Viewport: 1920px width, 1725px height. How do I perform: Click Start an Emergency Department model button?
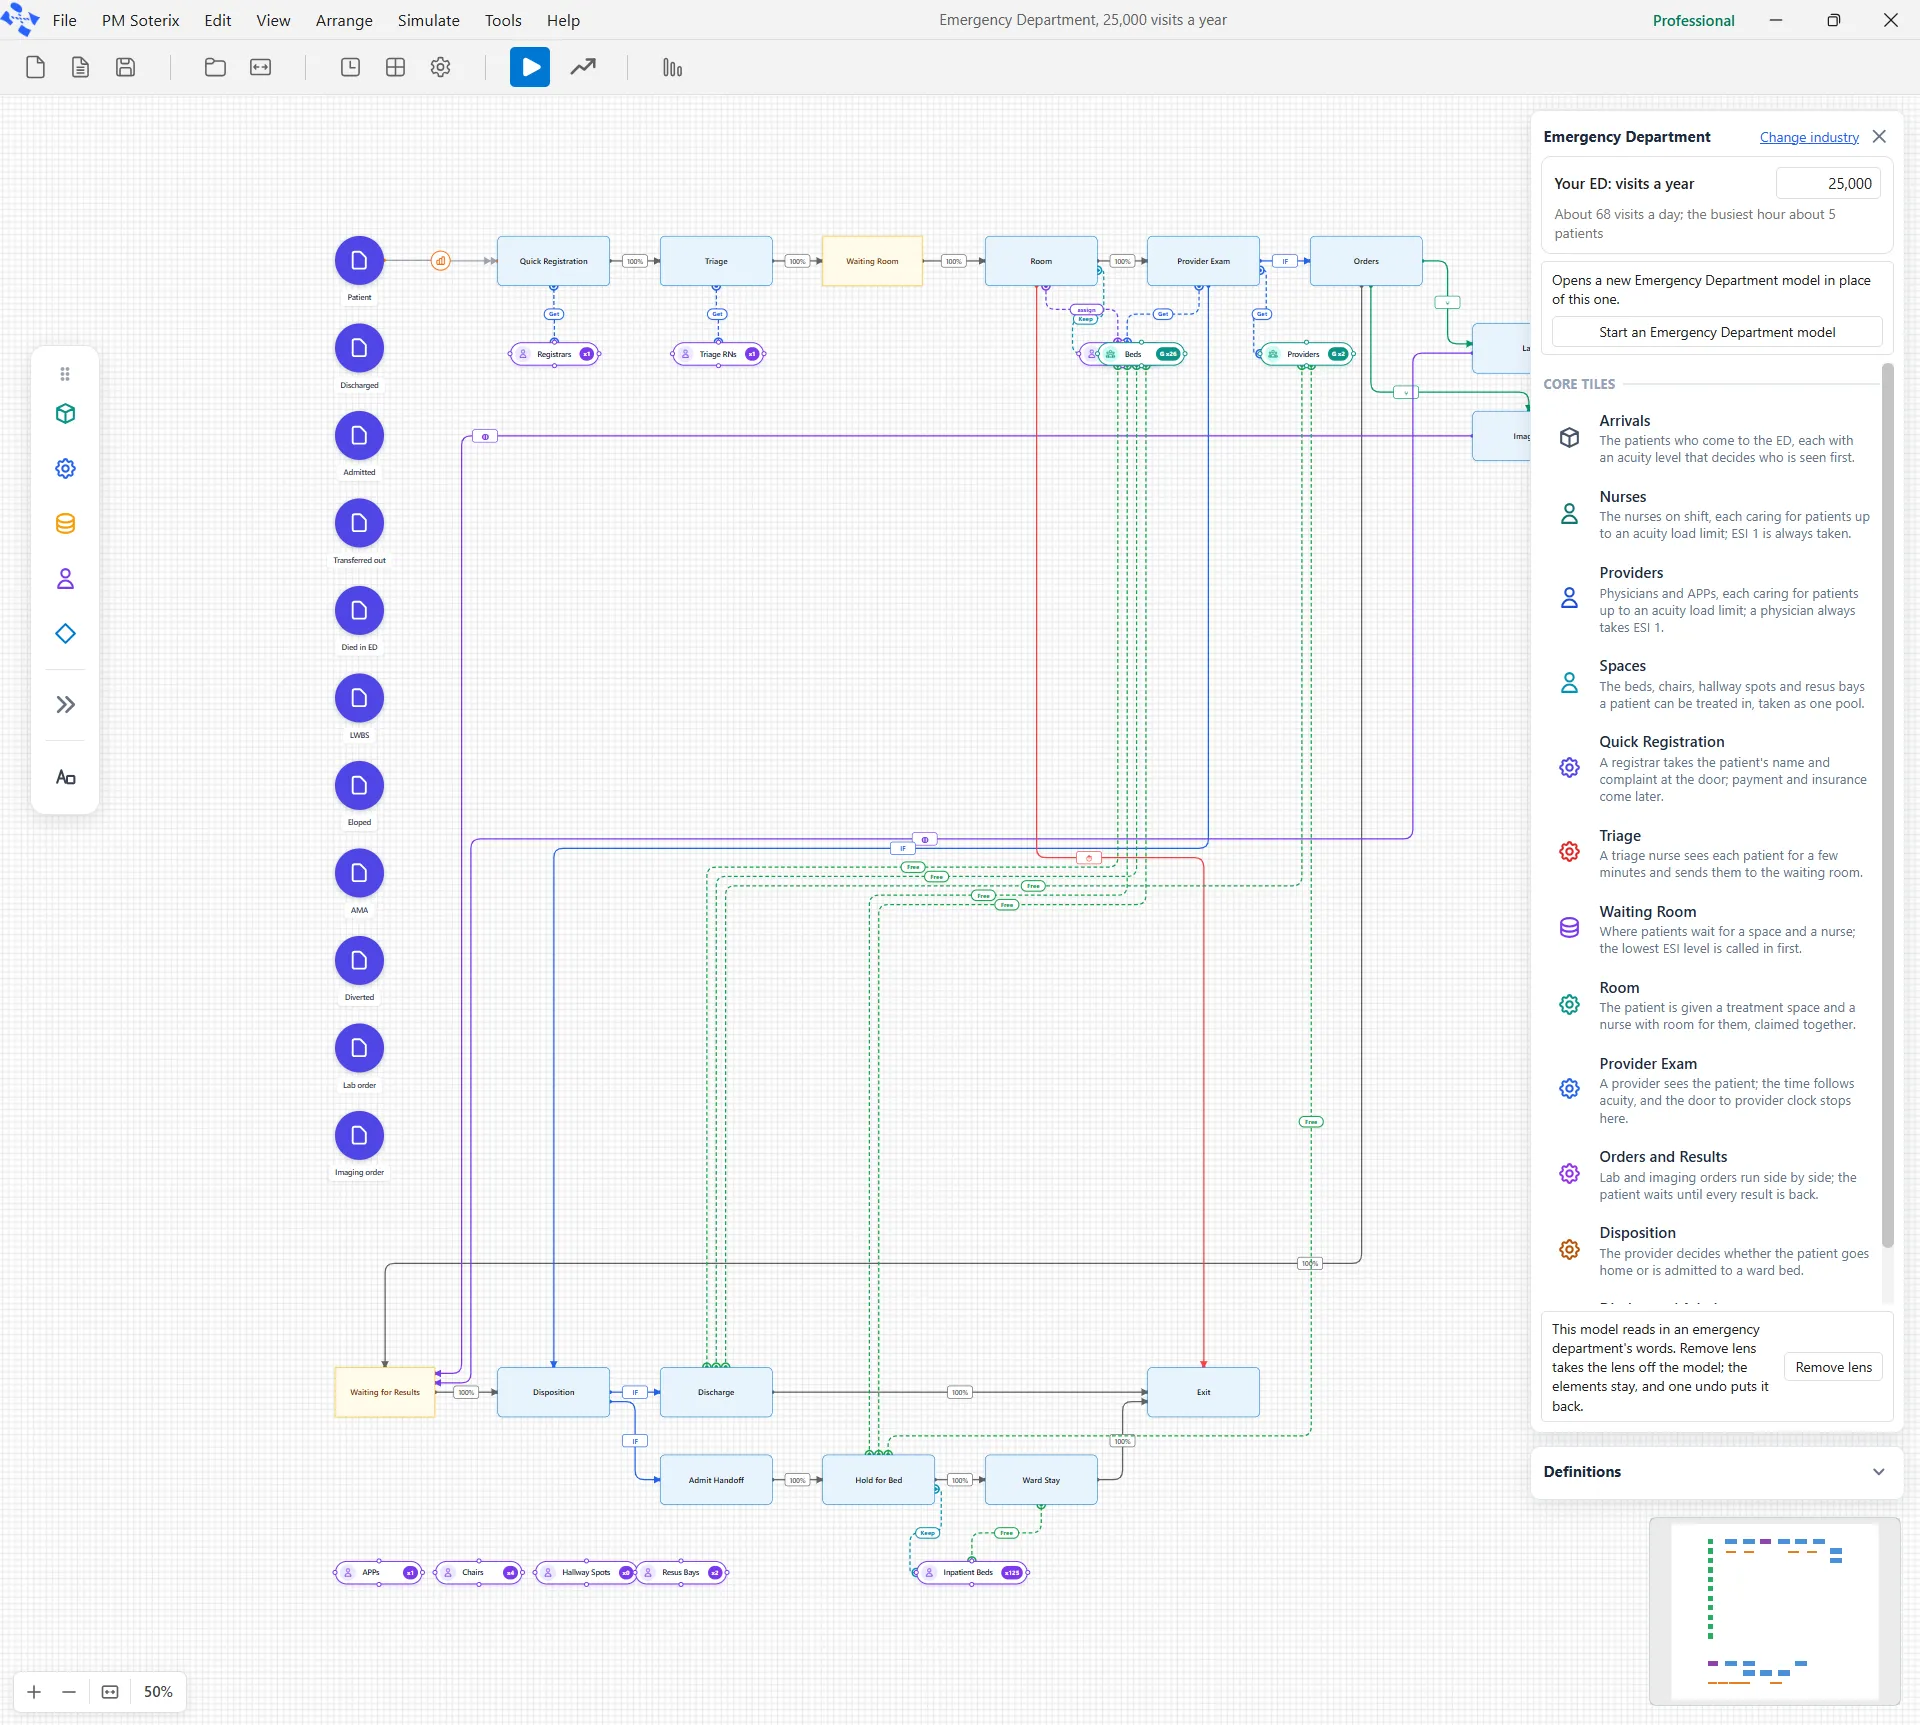tap(1716, 332)
